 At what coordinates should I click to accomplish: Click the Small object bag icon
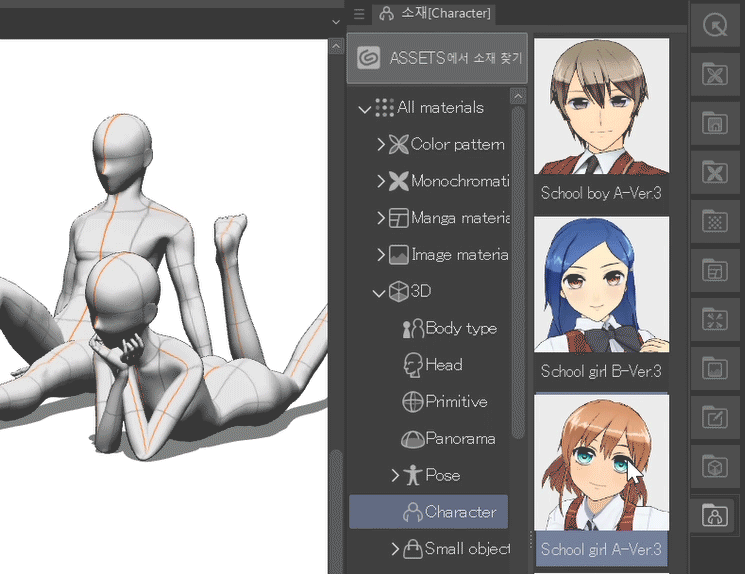click(x=412, y=549)
